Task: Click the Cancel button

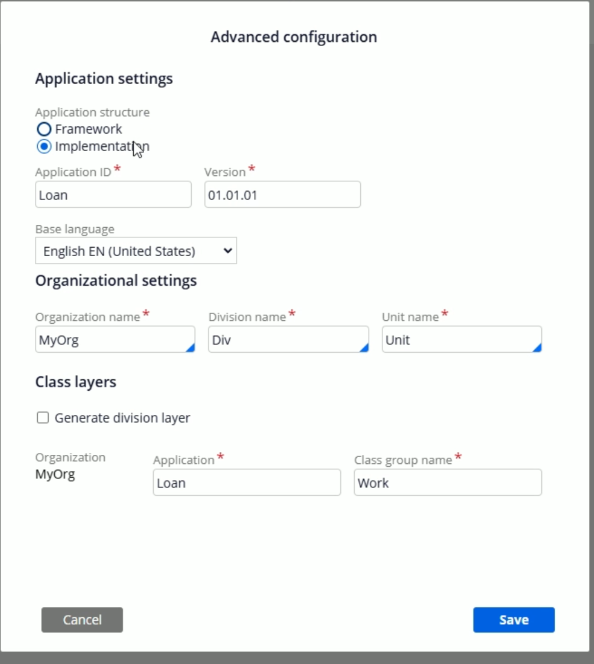Action: (x=82, y=620)
